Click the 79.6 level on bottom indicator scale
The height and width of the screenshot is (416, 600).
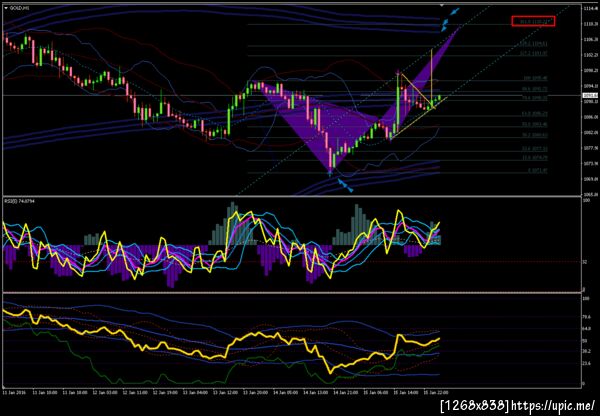(586, 317)
